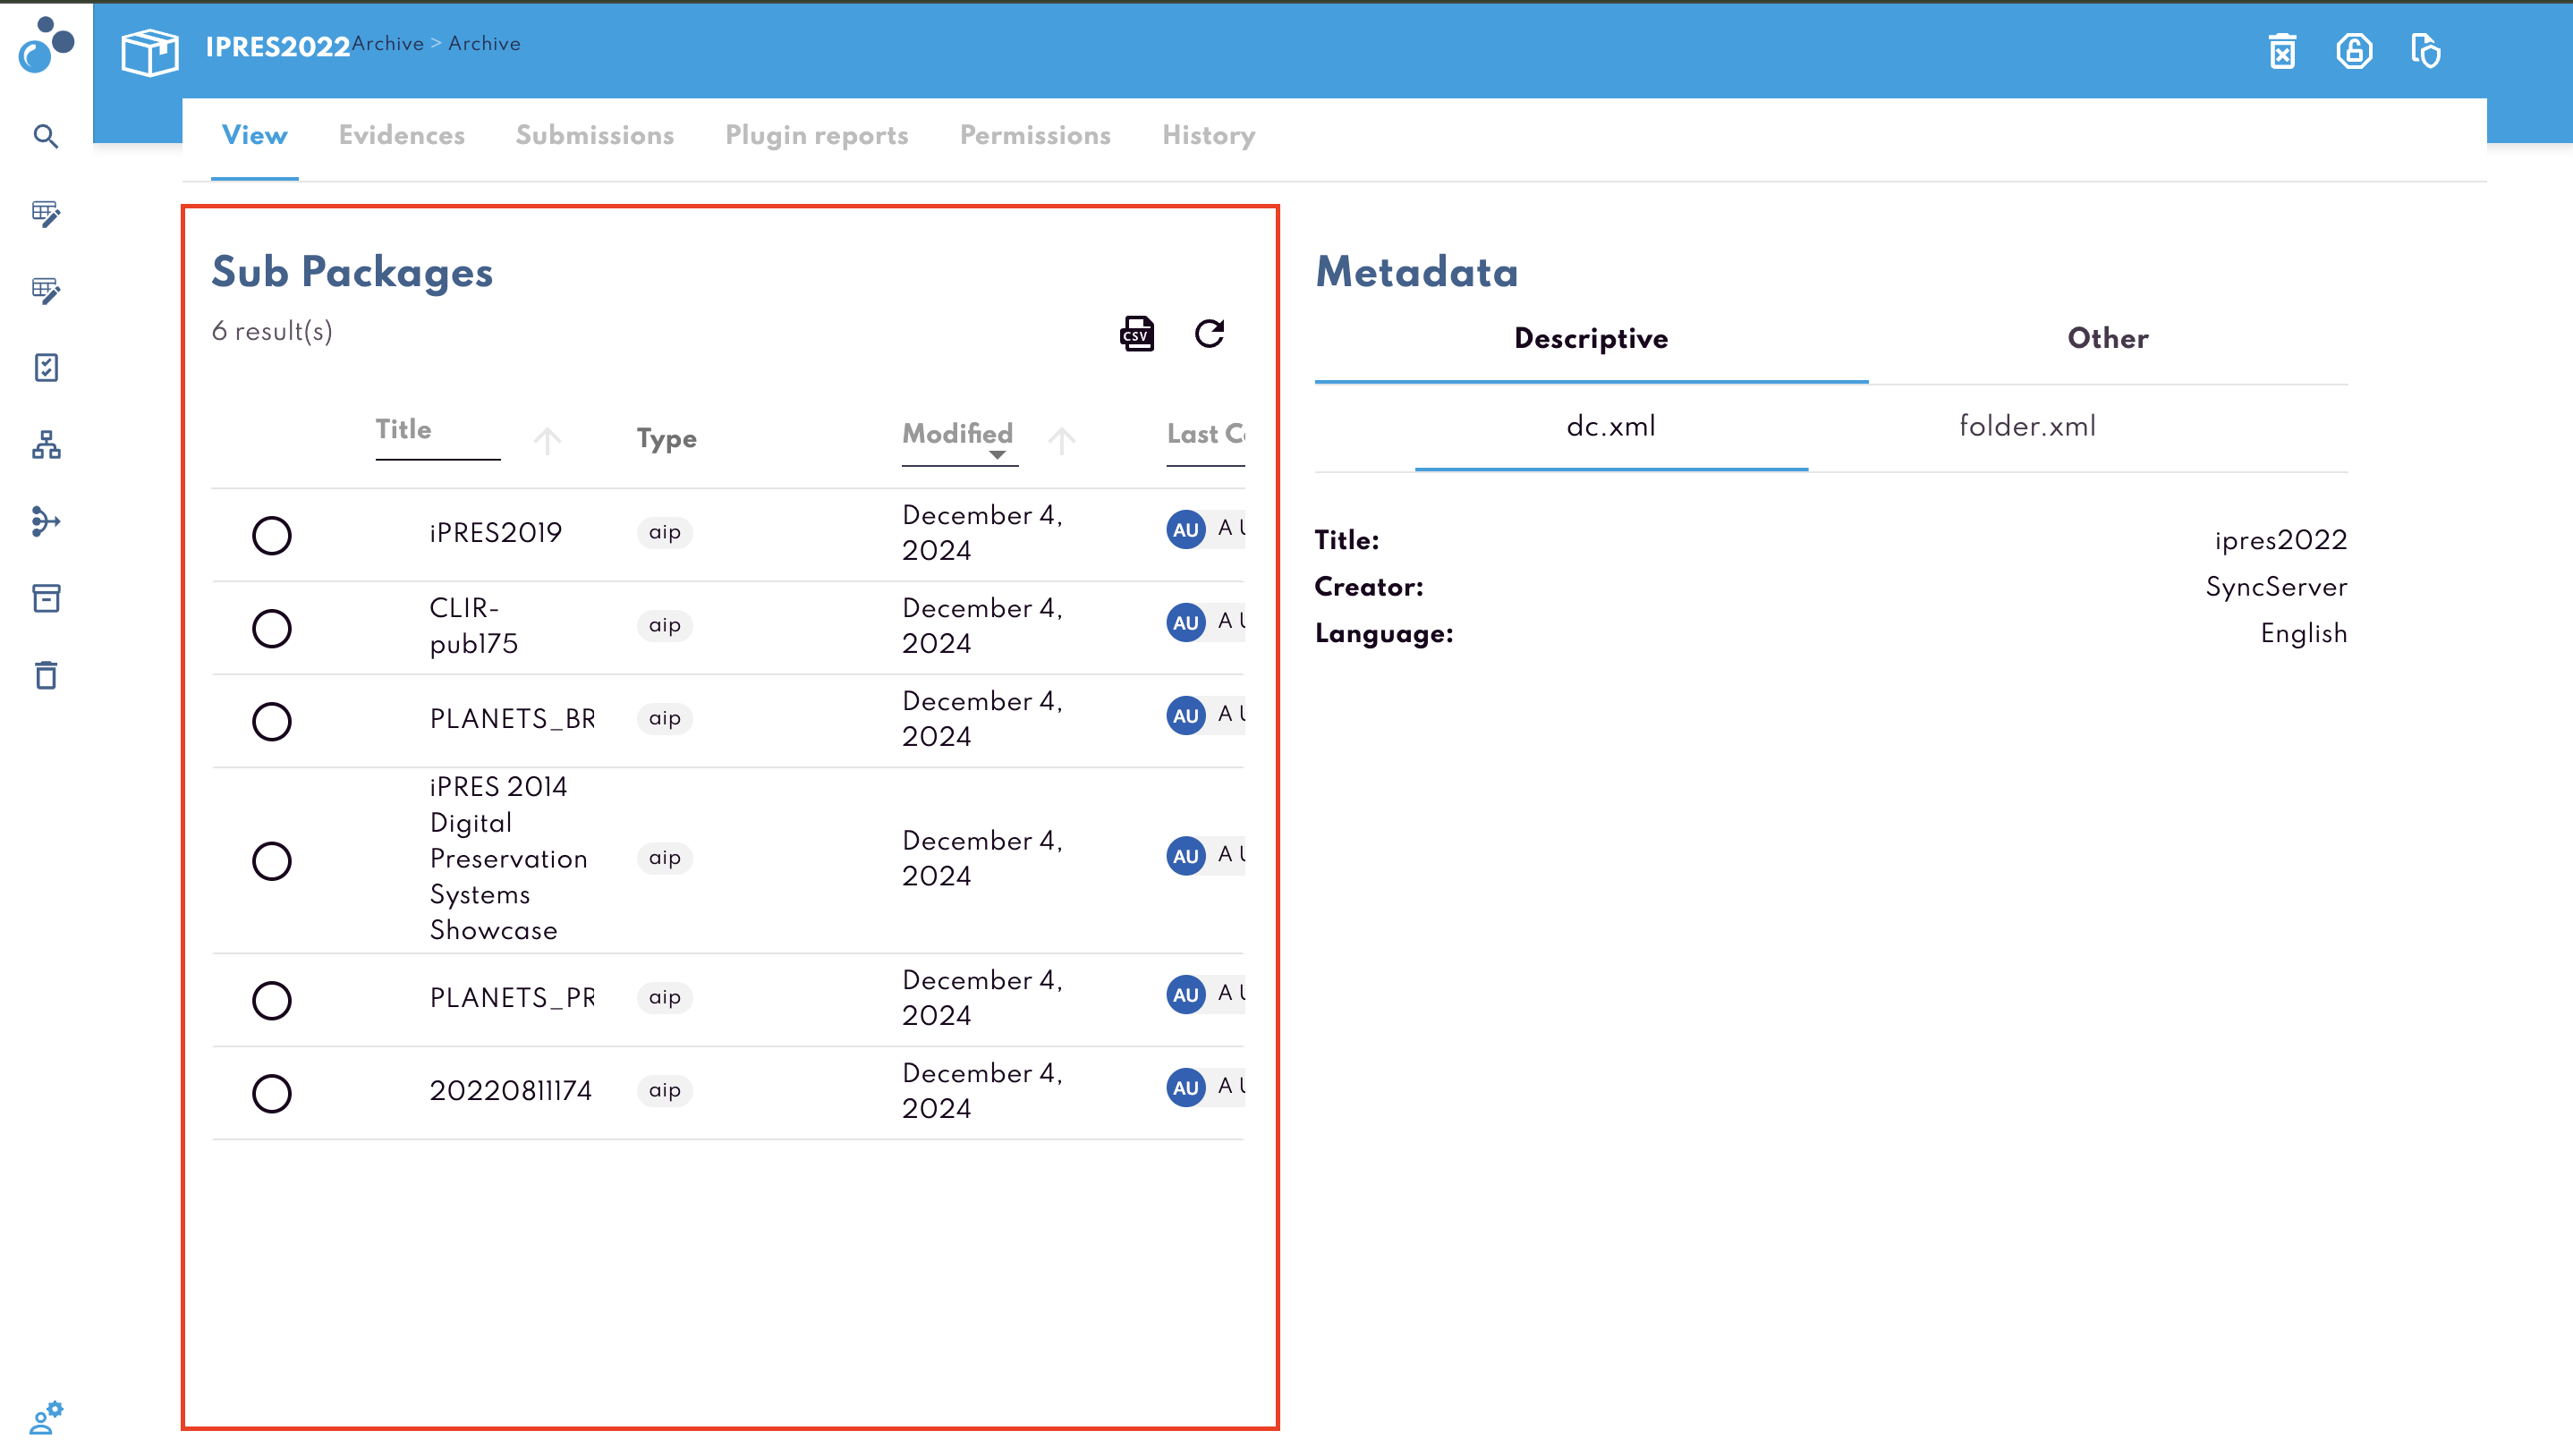Click the aip tag in the iPRES2019 row
Viewport: 2573px width, 1456px height.
(665, 532)
